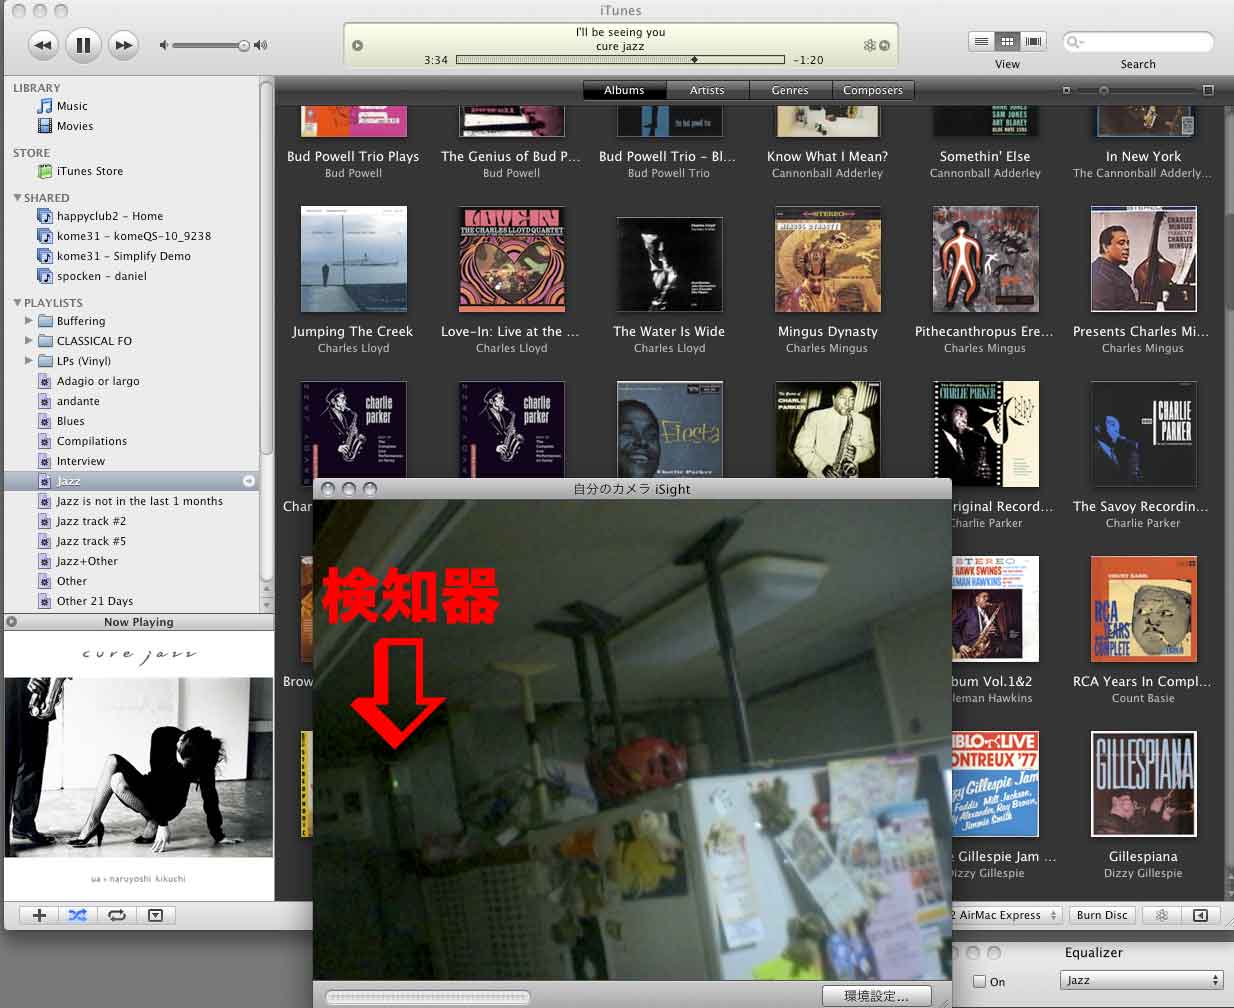Open the visualizer with flower icon
1234x1008 pixels.
pos(1162,915)
